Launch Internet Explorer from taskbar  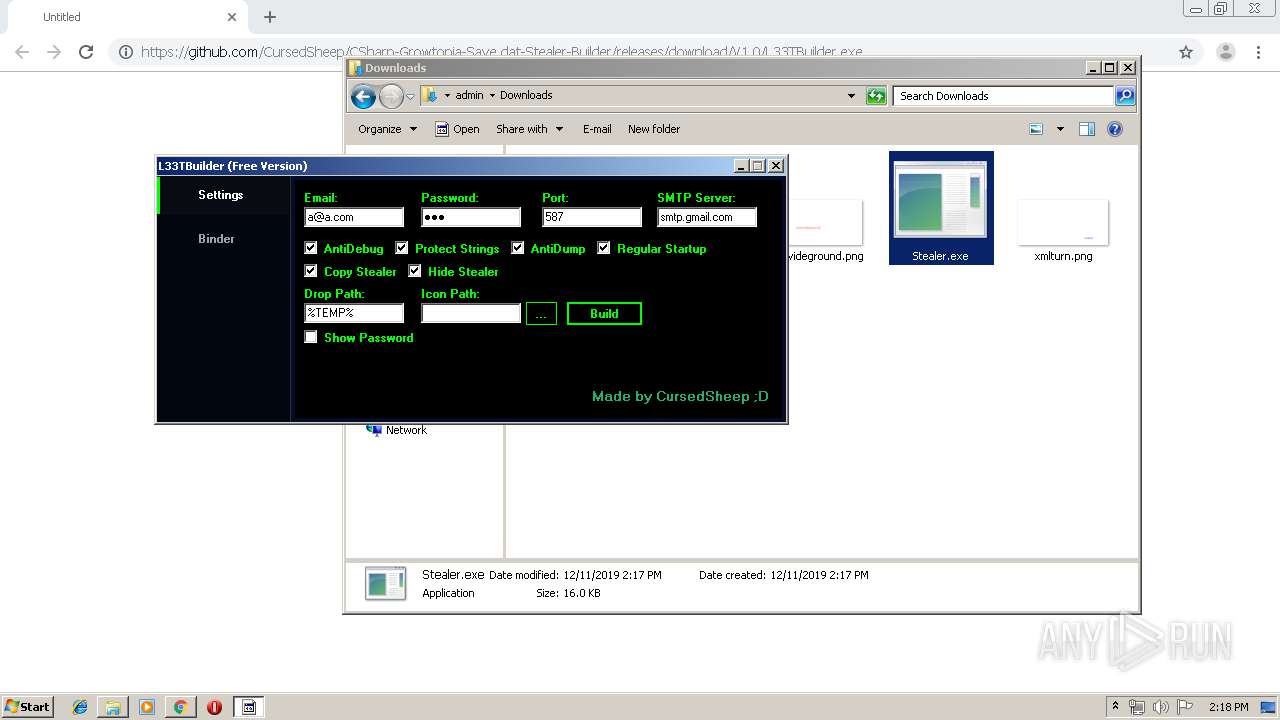click(80, 707)
